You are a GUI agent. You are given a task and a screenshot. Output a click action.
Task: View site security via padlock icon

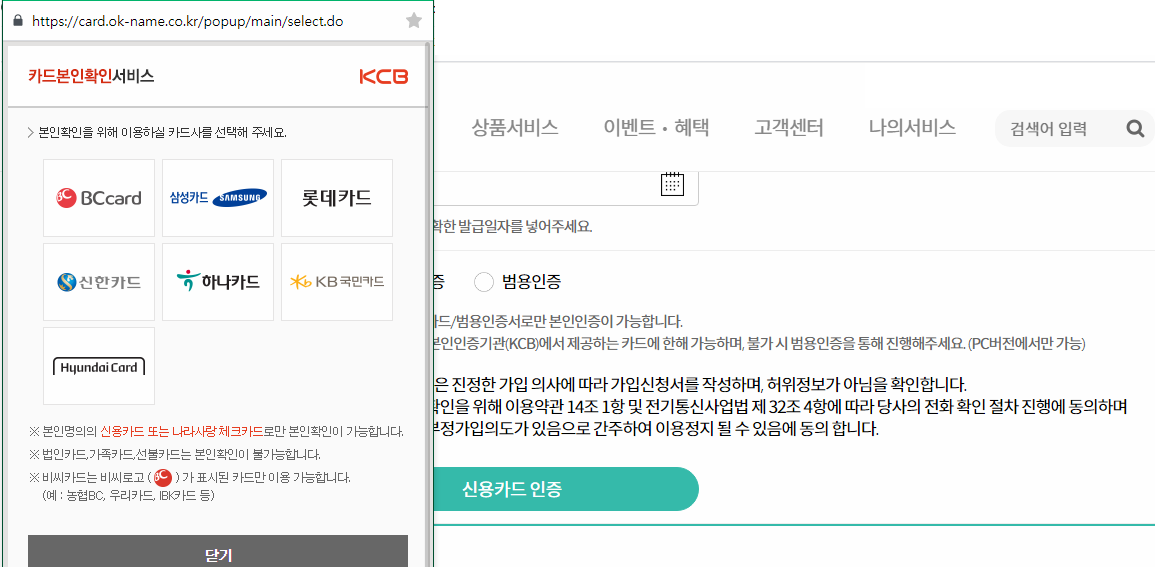point(18,21)
